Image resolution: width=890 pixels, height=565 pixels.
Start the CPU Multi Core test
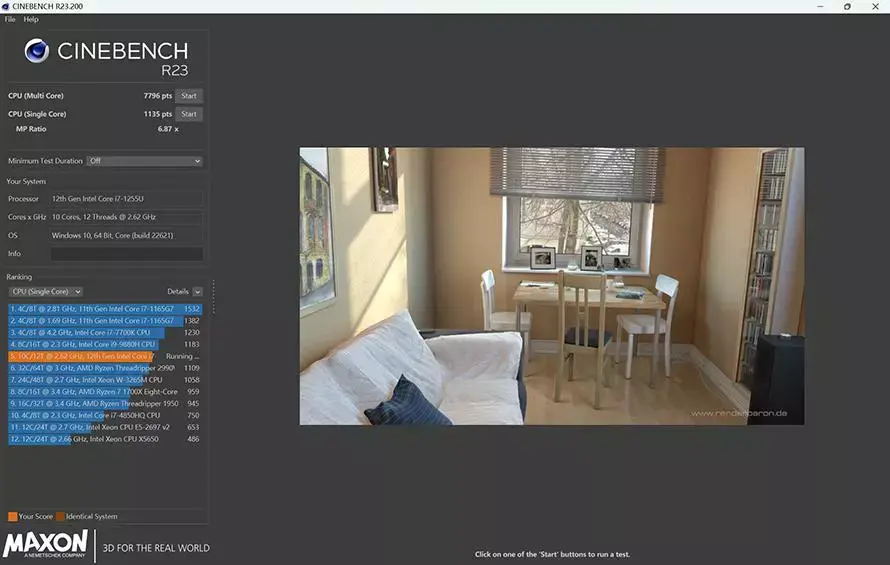click(x=189, y=96)
